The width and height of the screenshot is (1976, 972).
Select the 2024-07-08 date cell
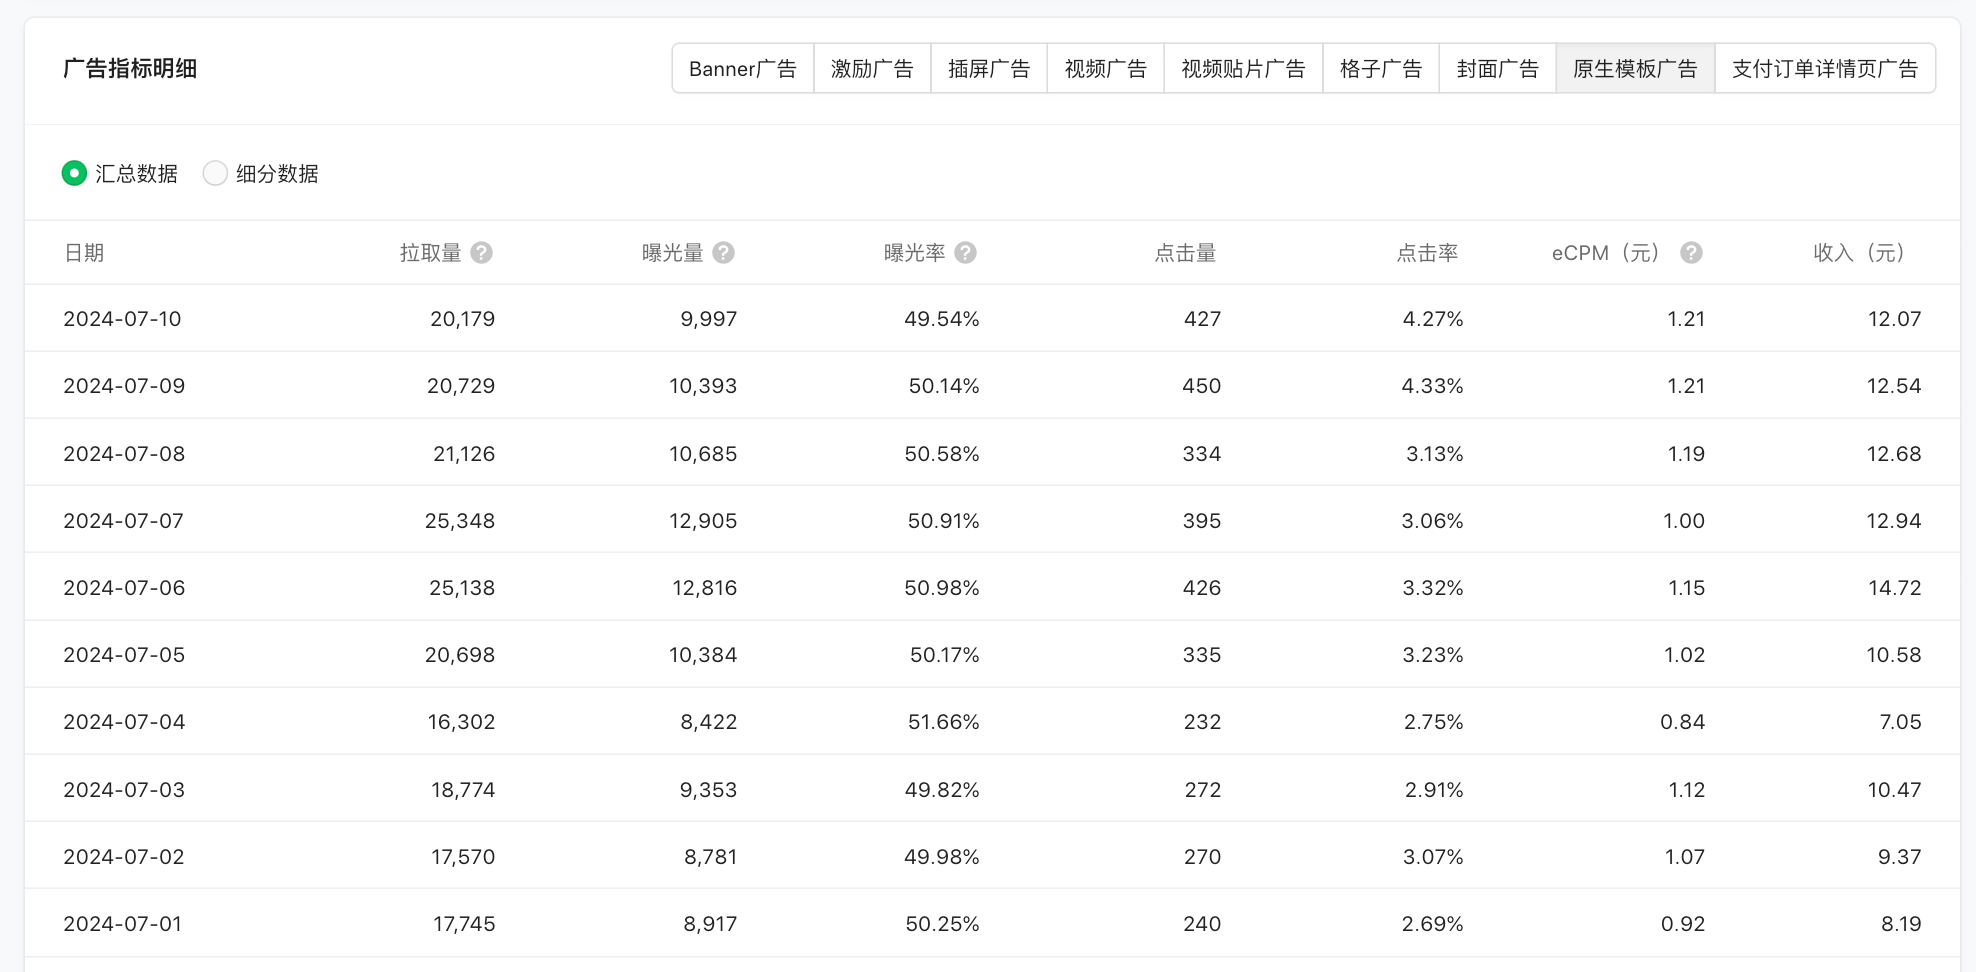tap(124, 454)
